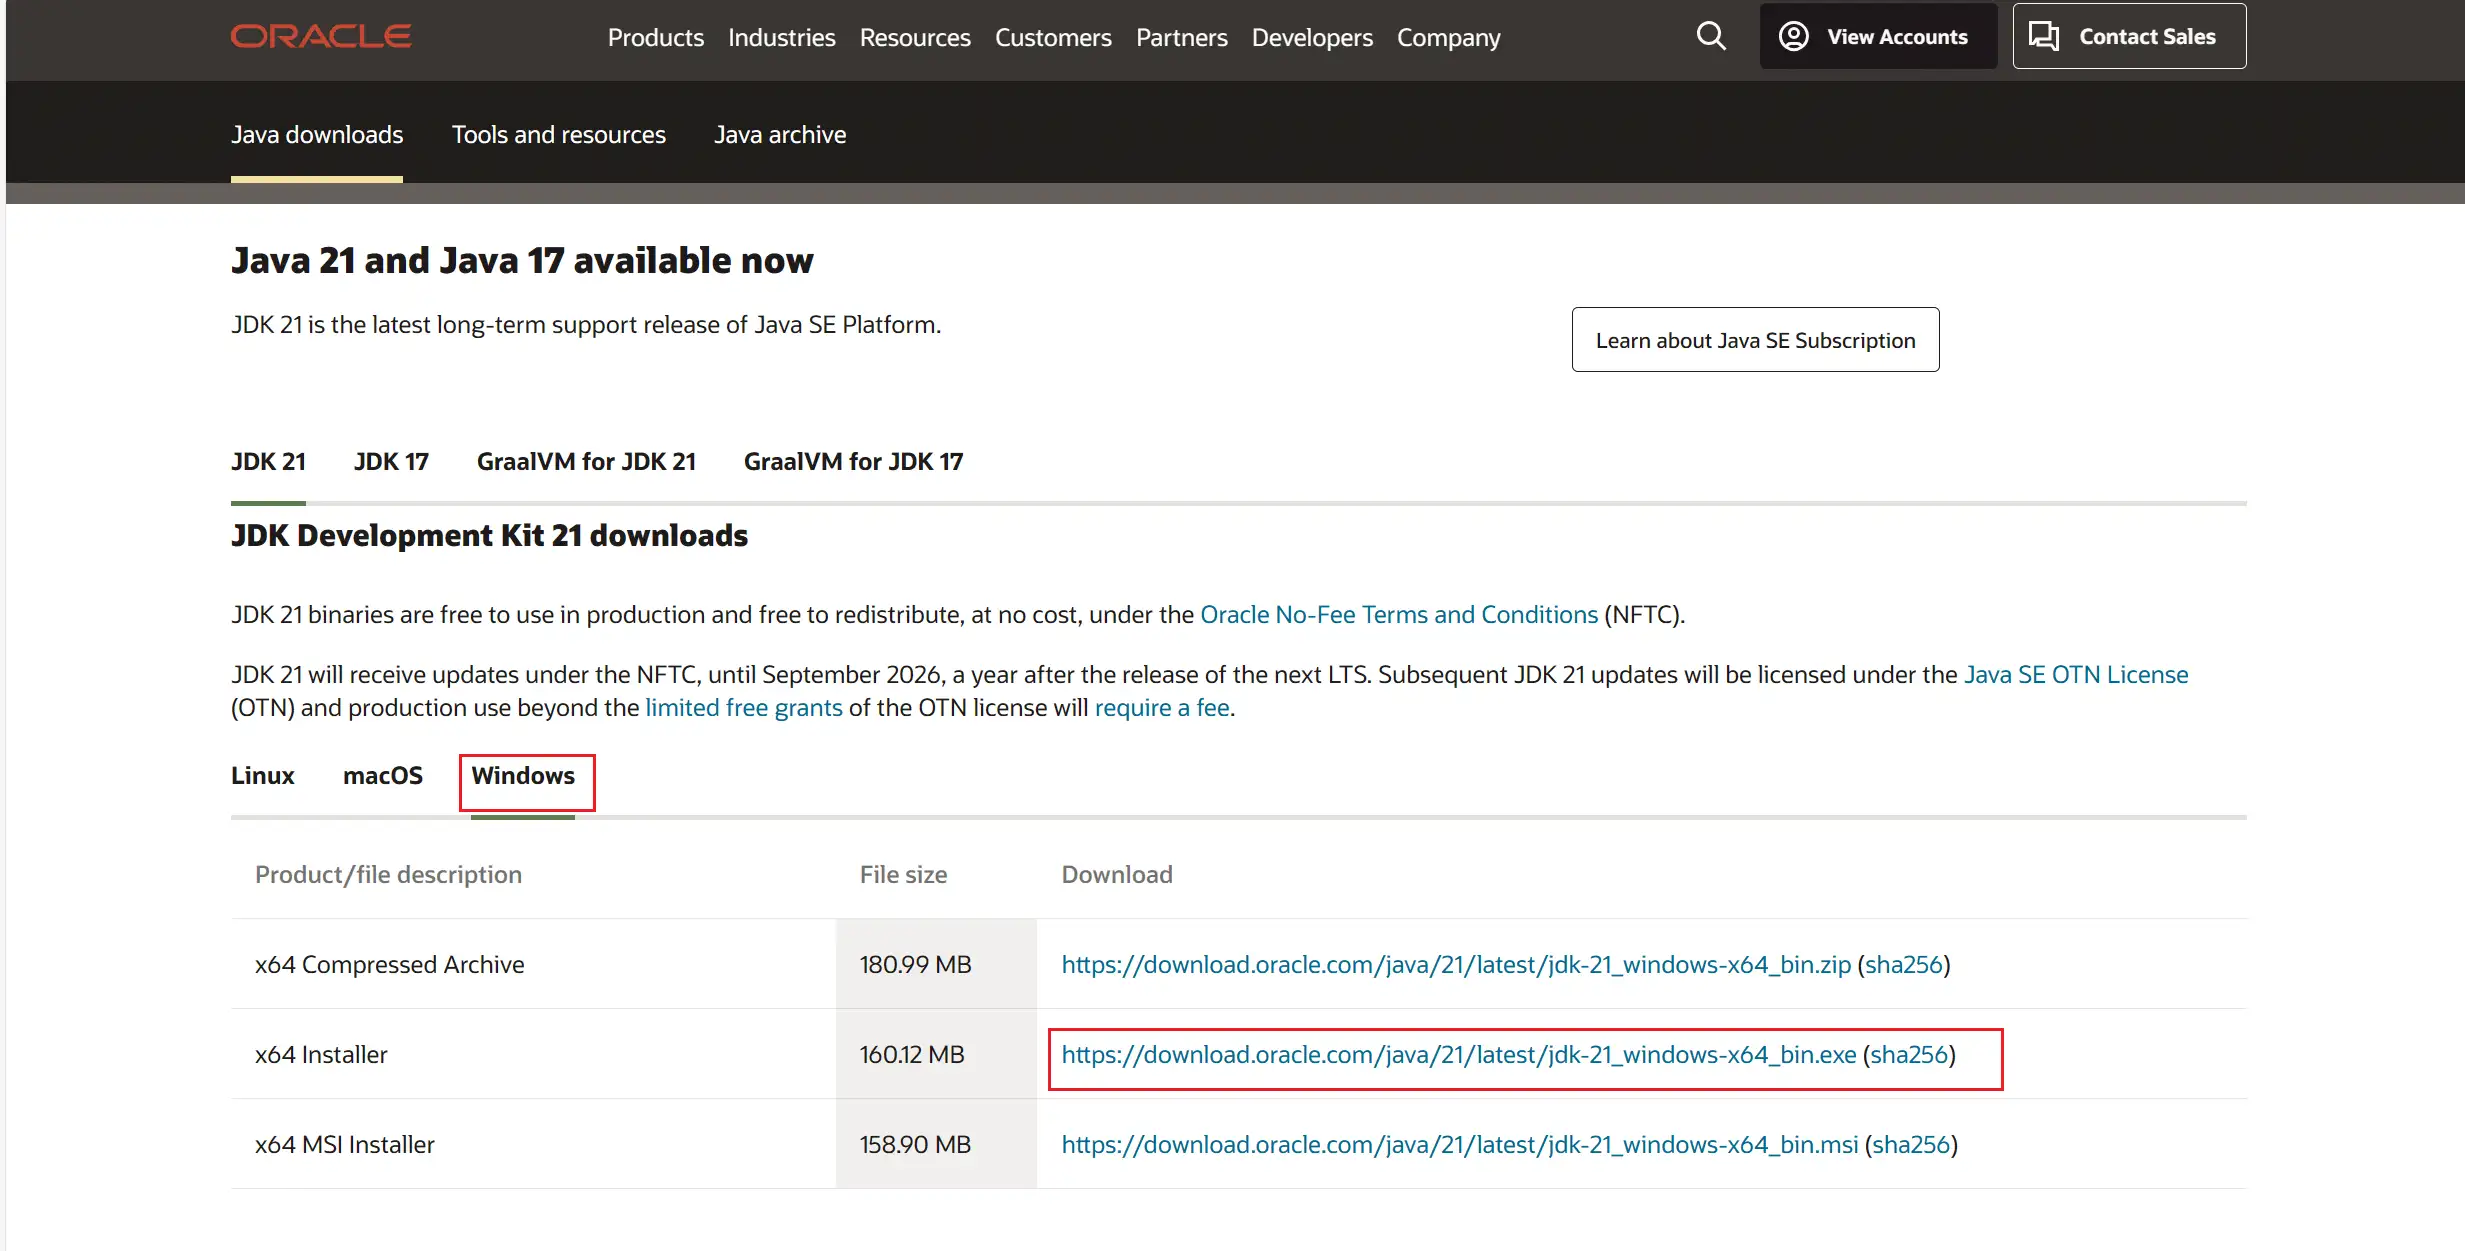Download the windows-x64_bin.exe installer link
Screen dimensions: 2465x1251
1458,1055
